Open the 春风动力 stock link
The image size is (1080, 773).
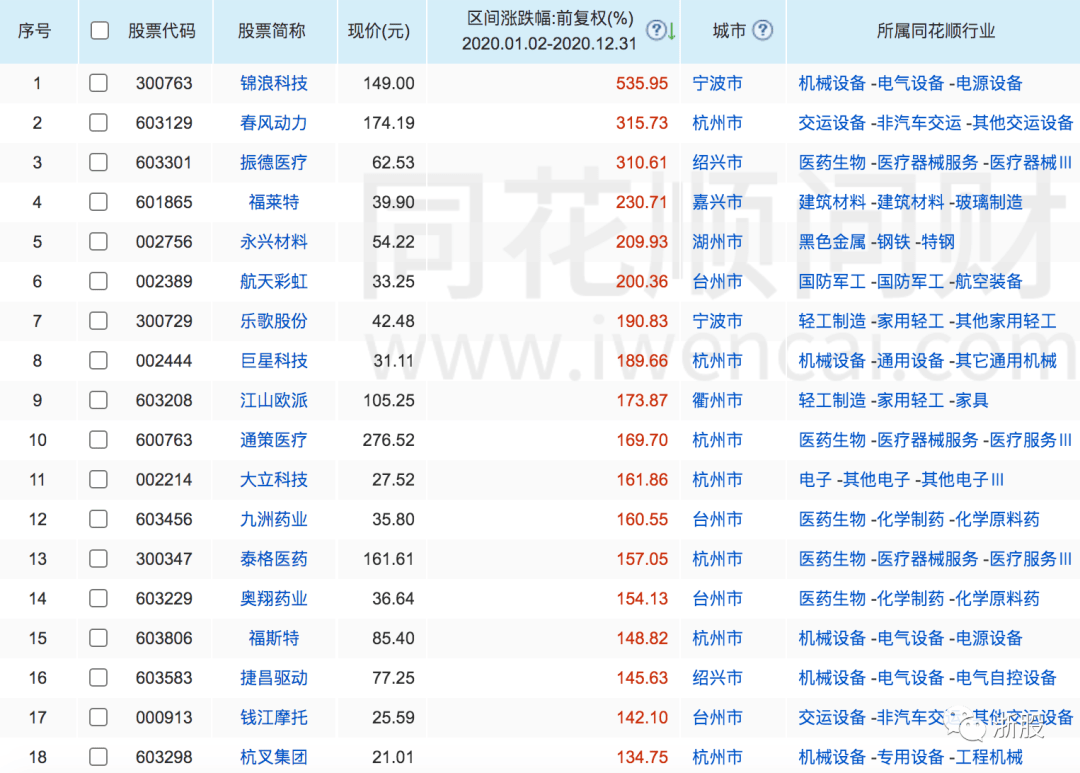[275, 123]
